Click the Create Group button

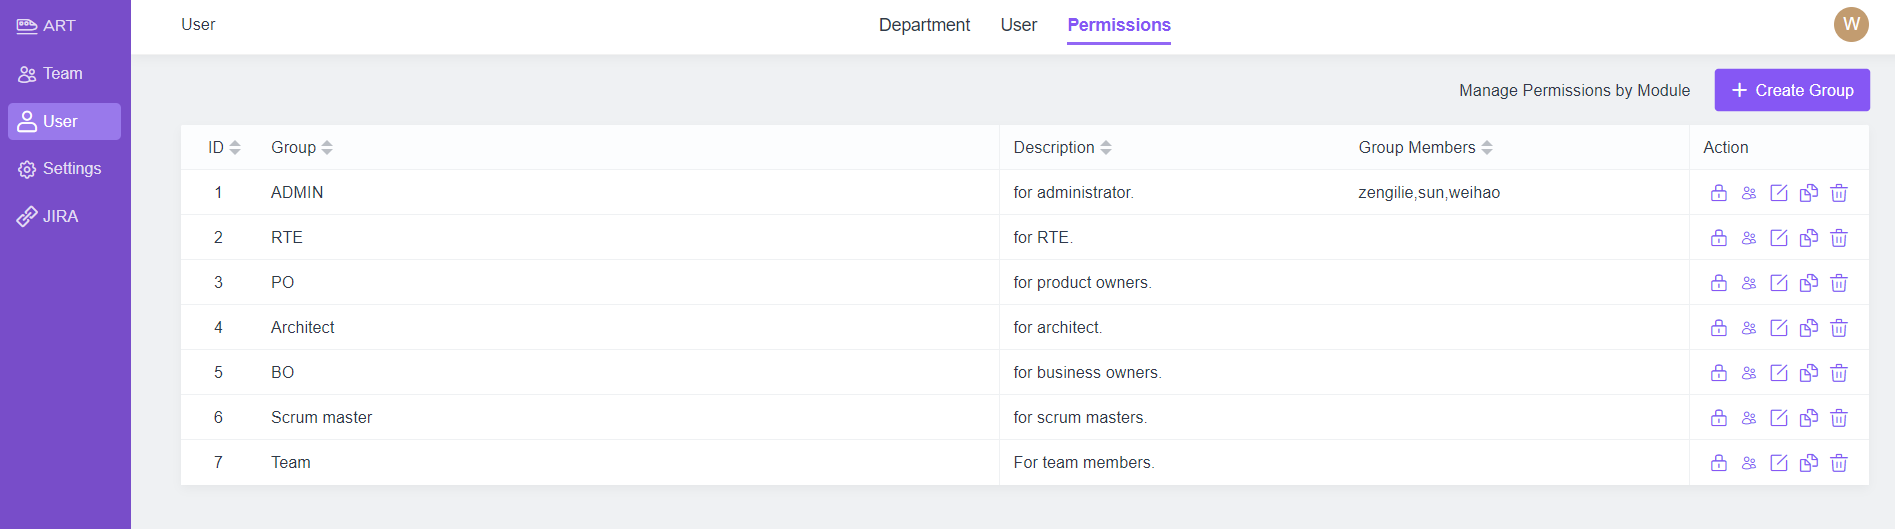(1792, 90)
